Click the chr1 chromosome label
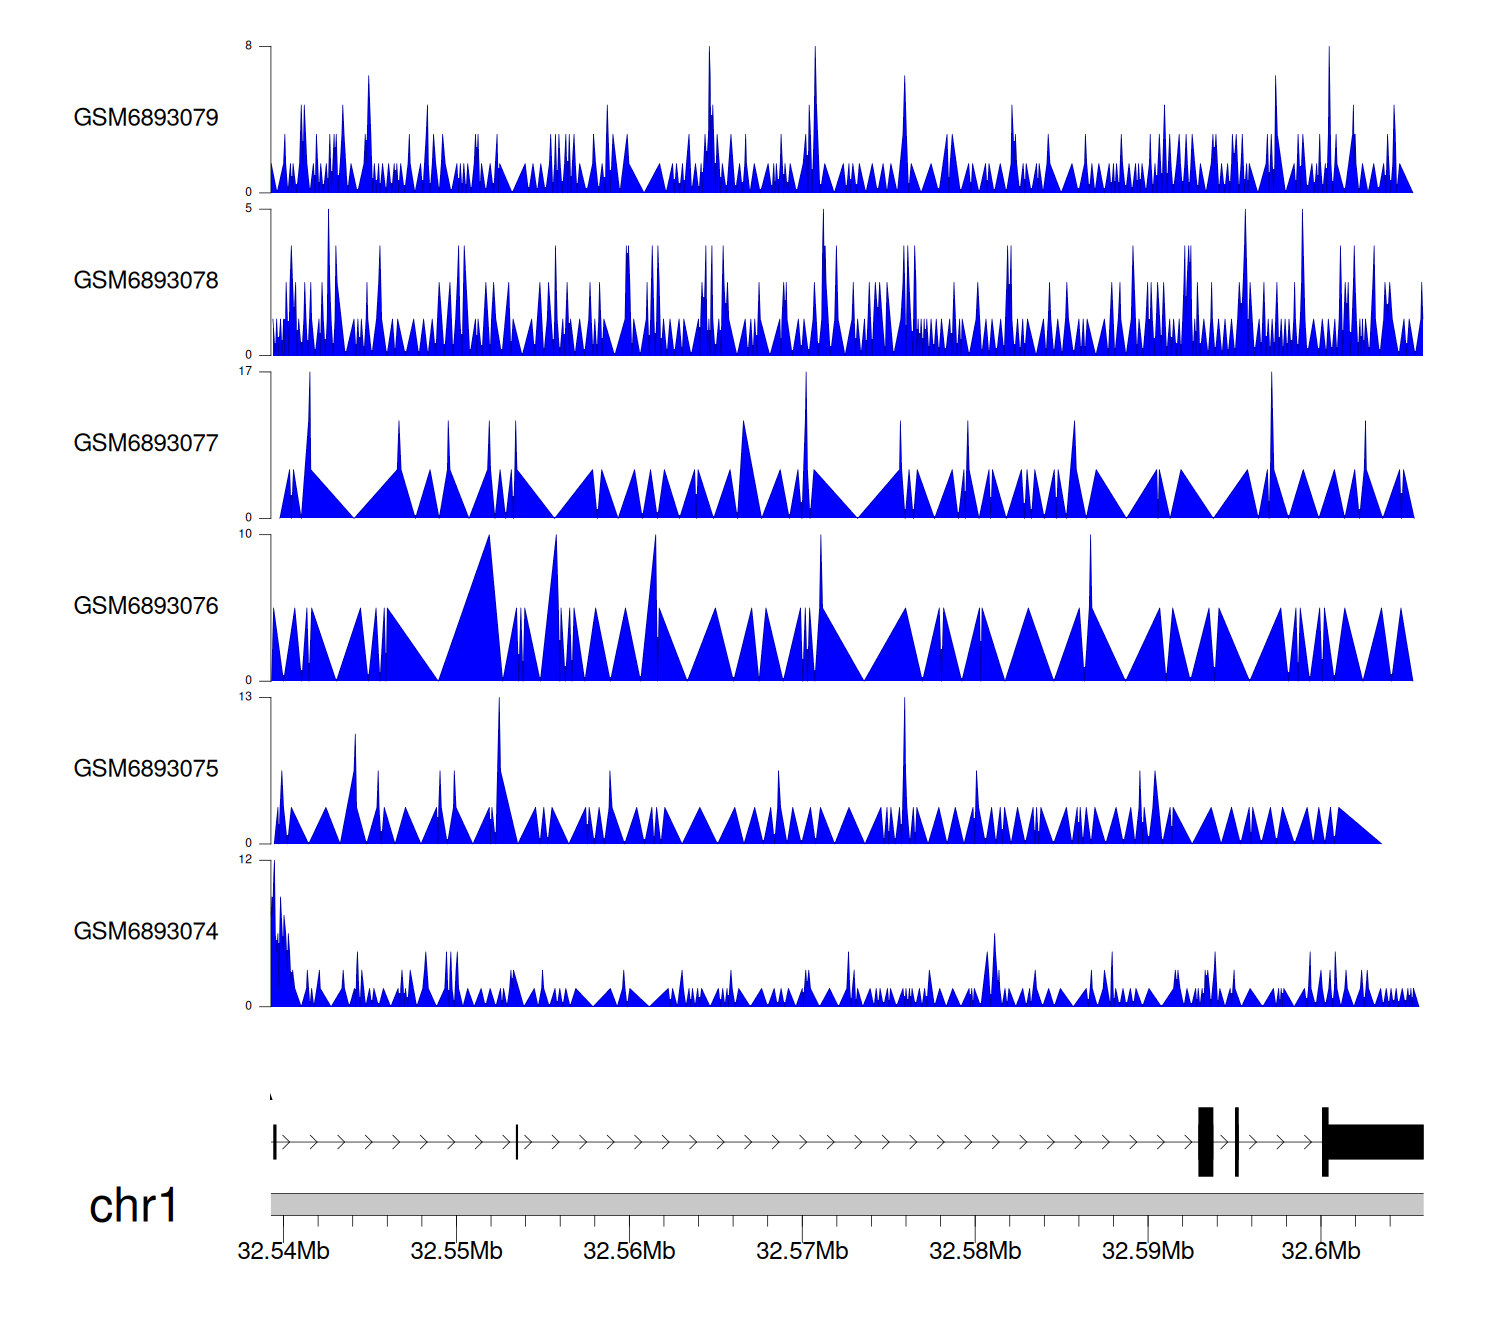This screenshot has height=1320, width=1500. click(133, 1206)
